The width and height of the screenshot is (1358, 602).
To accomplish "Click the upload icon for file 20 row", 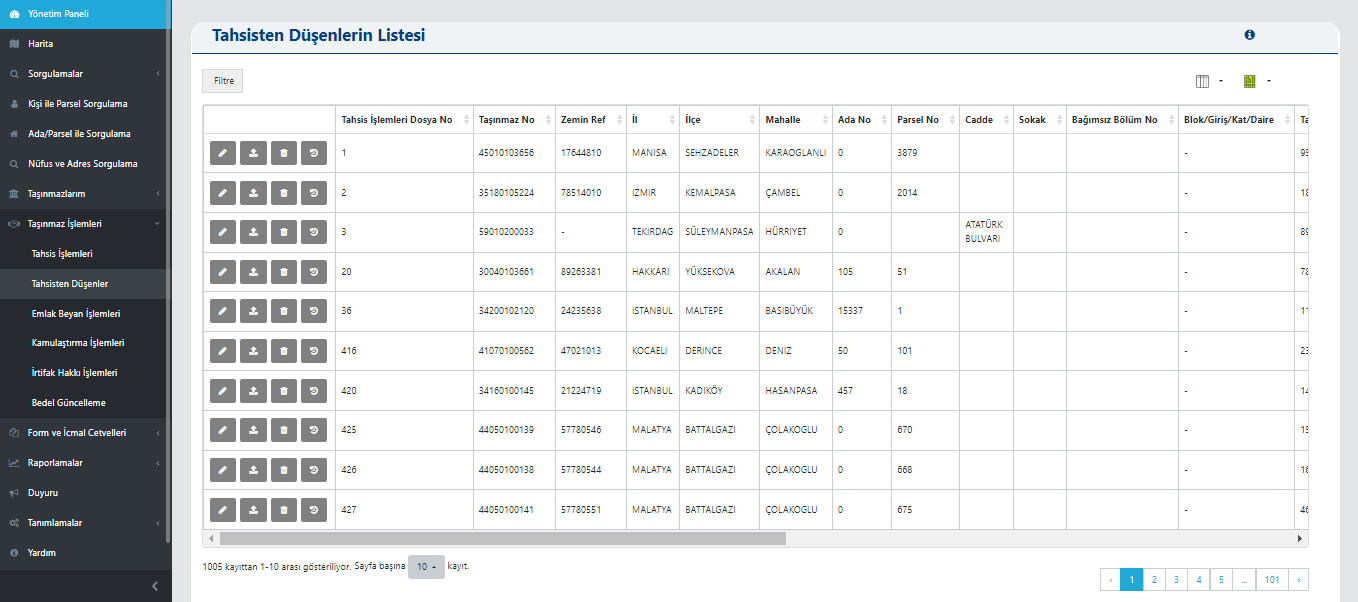I will [x=254, y=272].
